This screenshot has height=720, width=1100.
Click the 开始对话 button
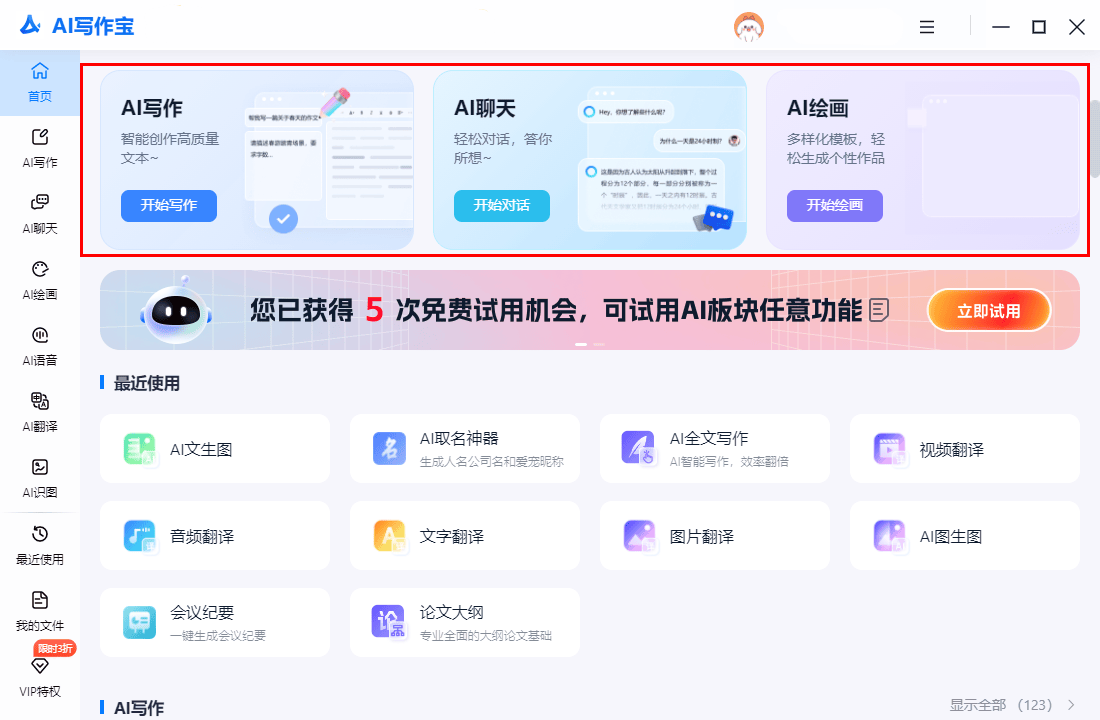(501, 206)
